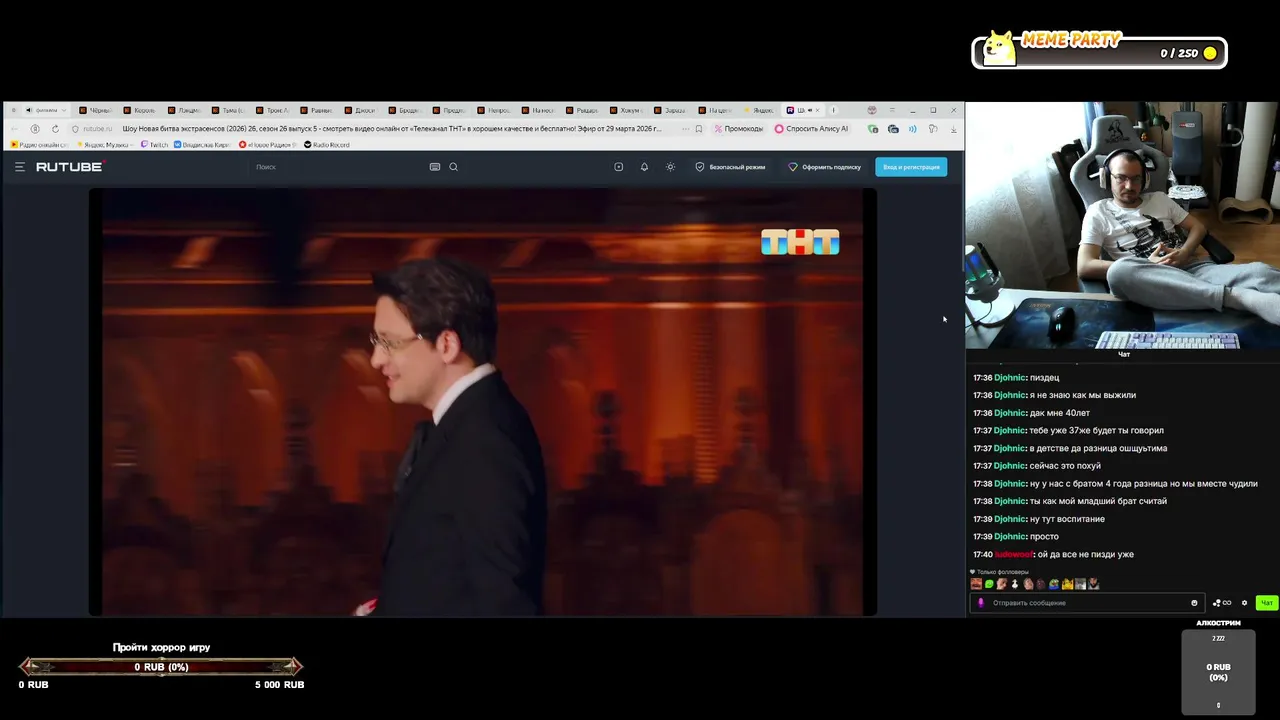Open a new browser tab with plus
Screen dimensions: 1280x720
(833, 110)
